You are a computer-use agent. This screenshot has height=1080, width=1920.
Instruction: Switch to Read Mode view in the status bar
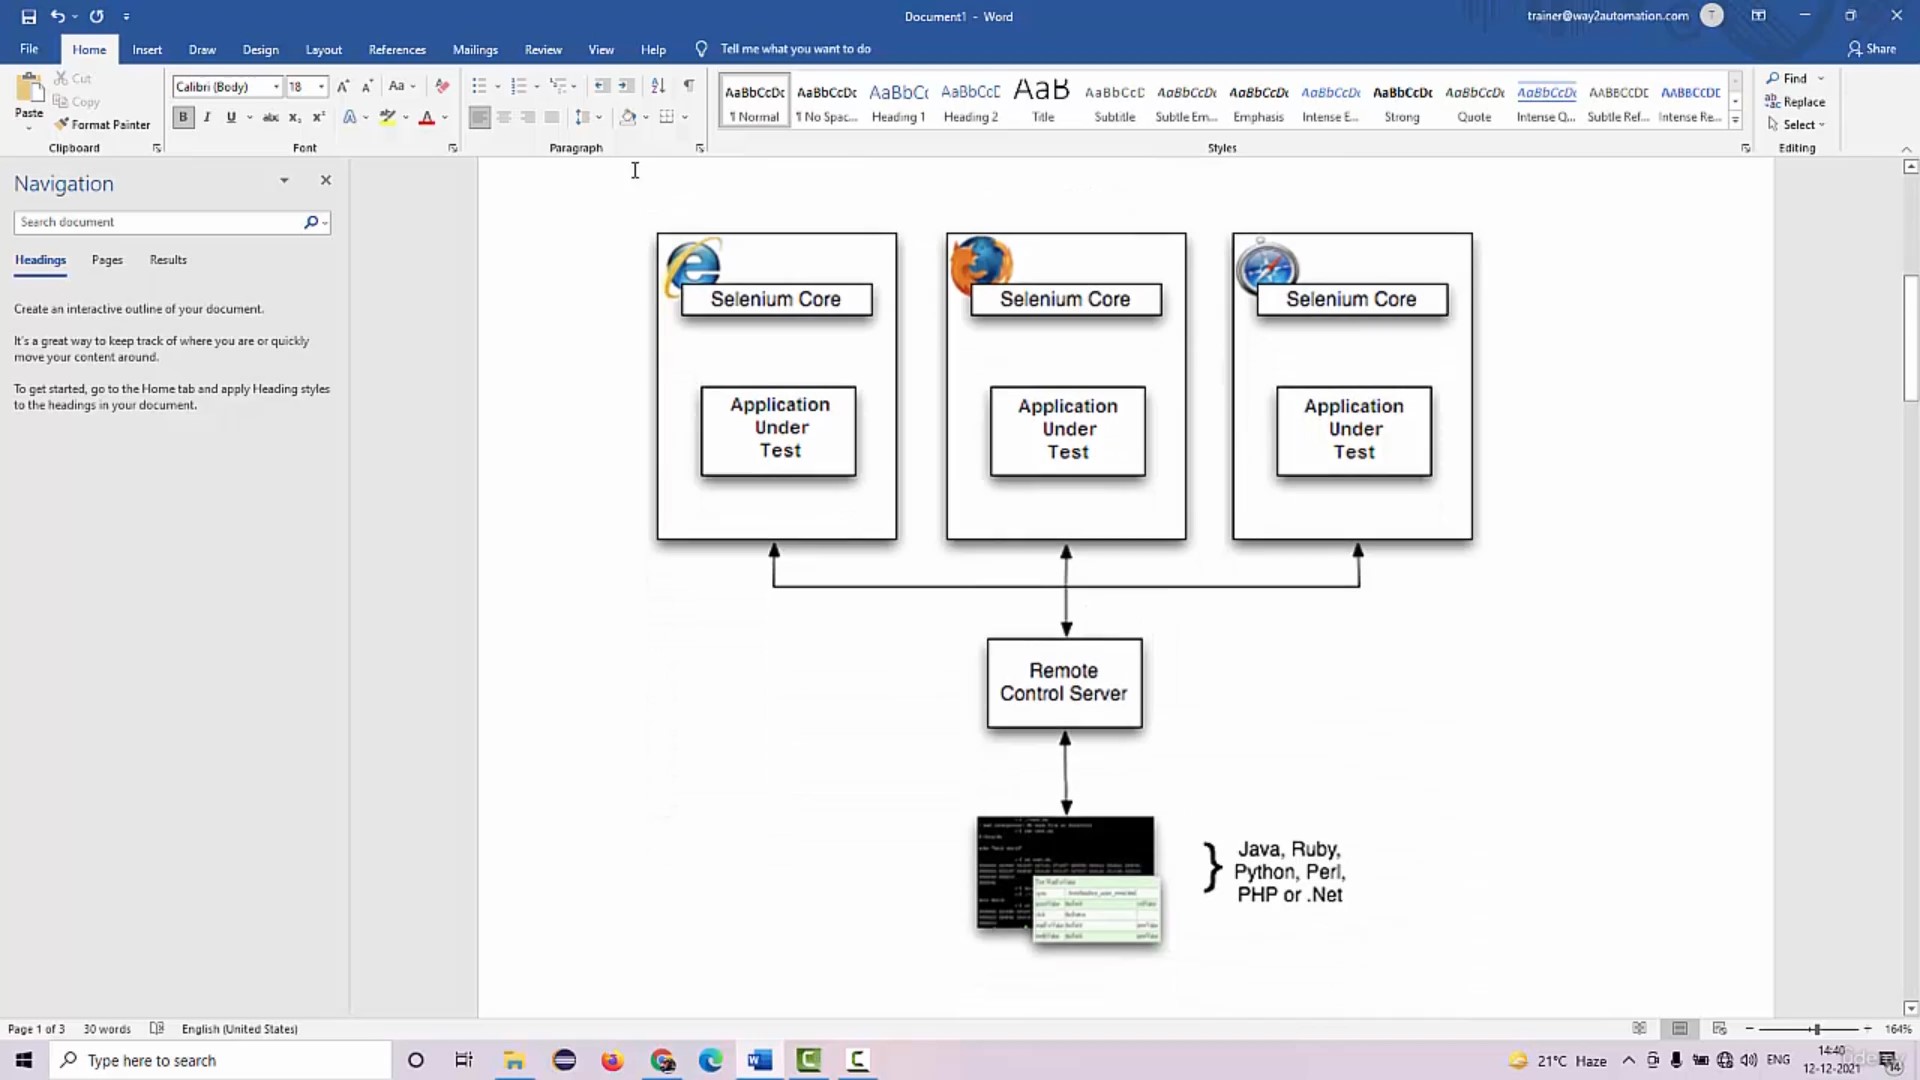[x=1639, y=1028]
